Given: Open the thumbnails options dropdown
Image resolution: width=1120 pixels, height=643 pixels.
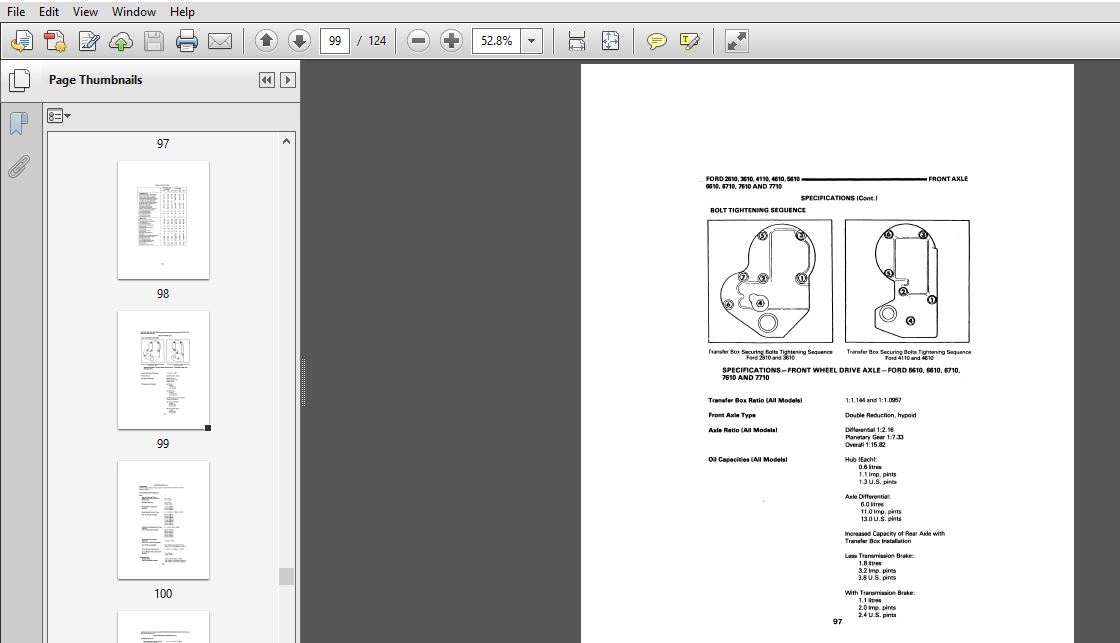Looking at the screenshot, I should coord(59,116).
